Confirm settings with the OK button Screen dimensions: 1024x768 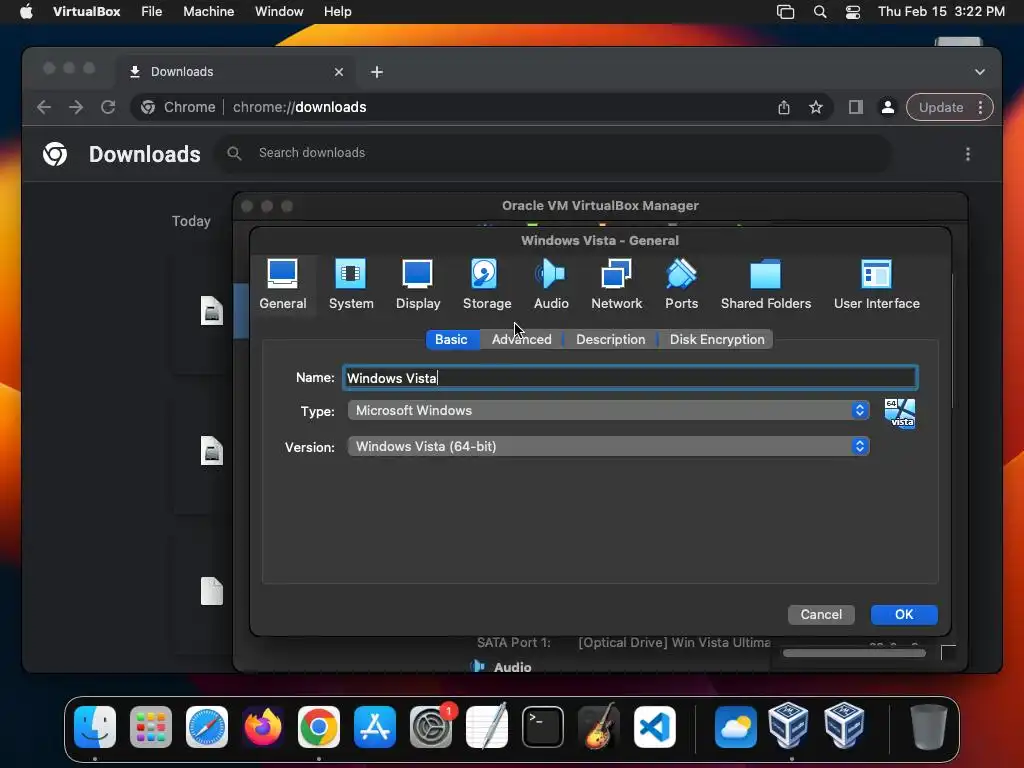coord(904,615)
